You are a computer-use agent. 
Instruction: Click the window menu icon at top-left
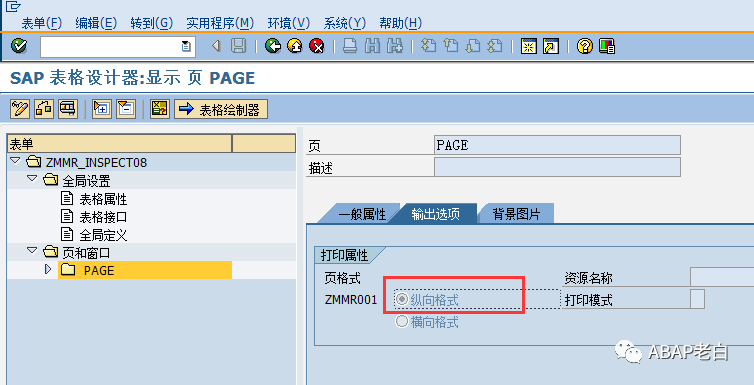tap(14, 7)
